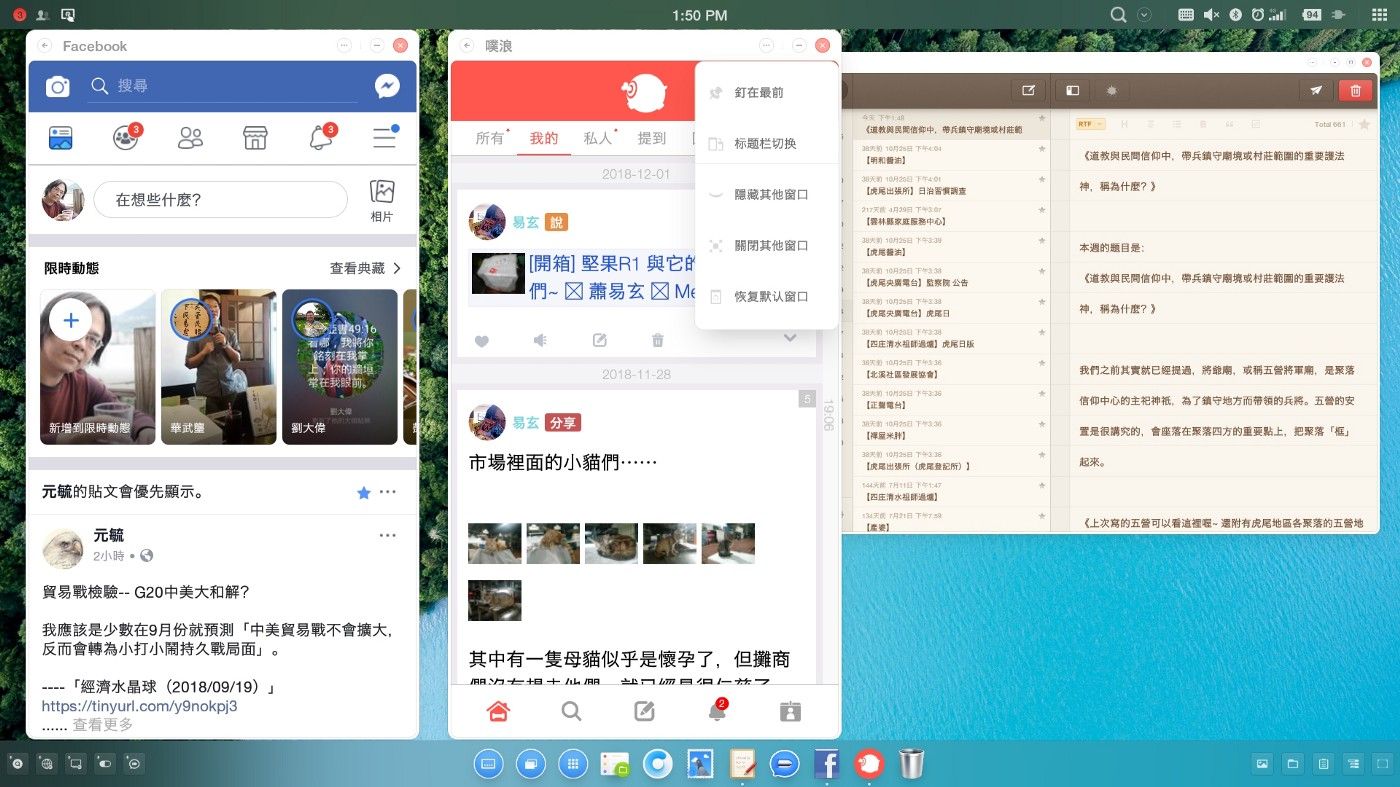Open RTF format dropdown
This screenshot has width=1400, height=787.
point(1090,124)
